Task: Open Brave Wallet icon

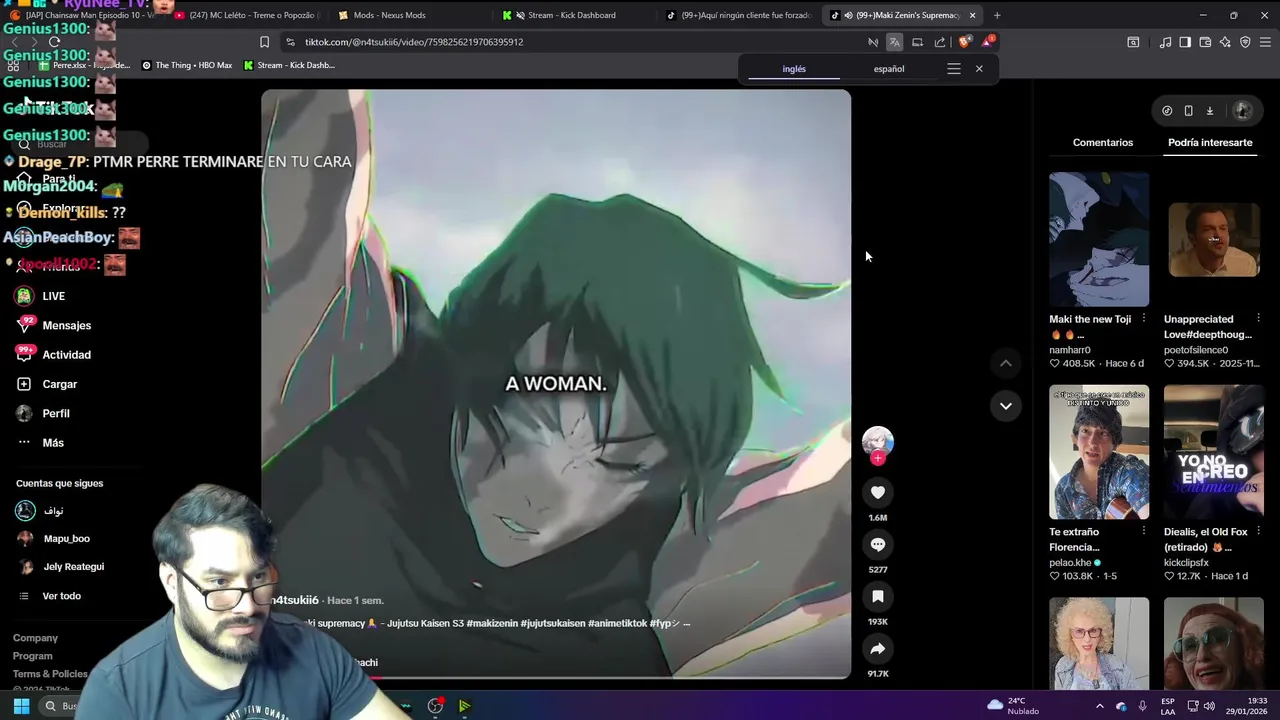Action: [1205, 42]
